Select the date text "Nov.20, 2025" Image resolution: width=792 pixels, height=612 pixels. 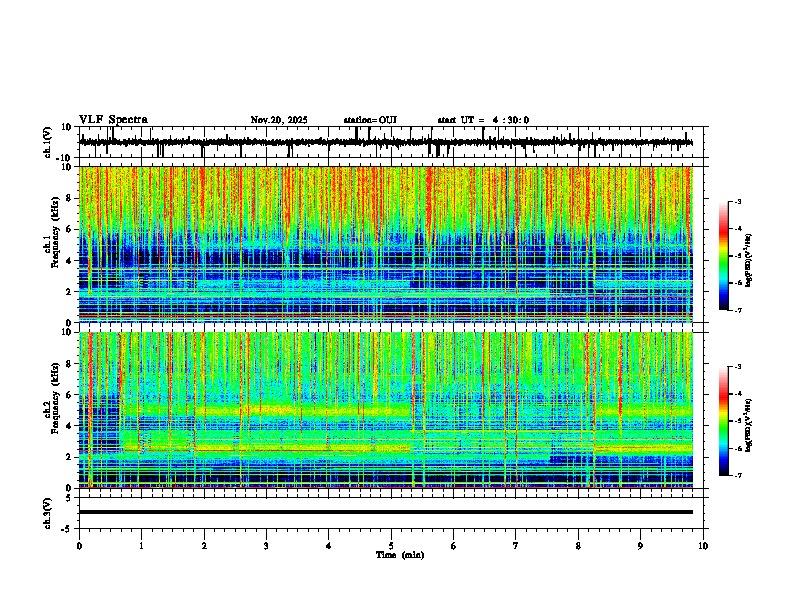pos(279,120)
